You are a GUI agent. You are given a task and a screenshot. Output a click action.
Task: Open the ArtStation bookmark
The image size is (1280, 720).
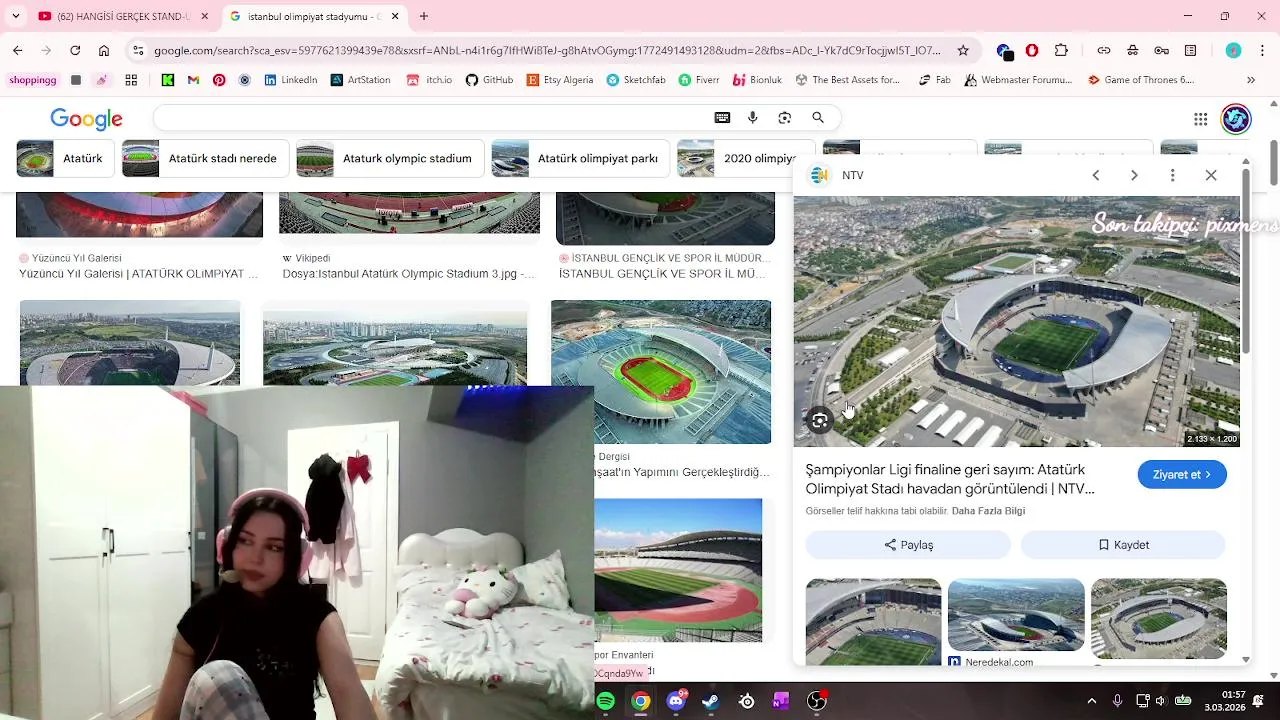(x=361, y=80)
